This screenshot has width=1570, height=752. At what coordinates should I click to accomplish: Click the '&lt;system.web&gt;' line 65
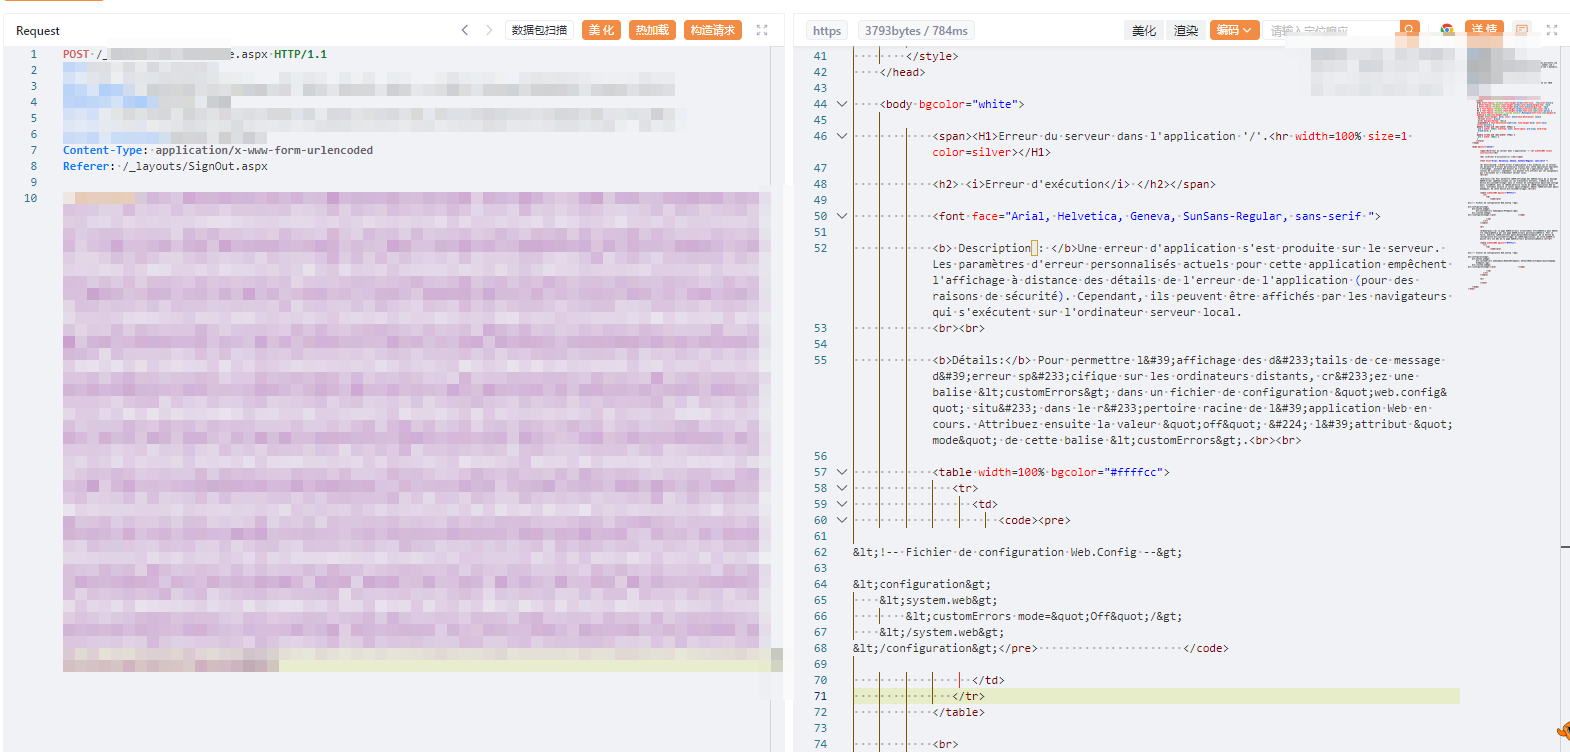point(938,600)
